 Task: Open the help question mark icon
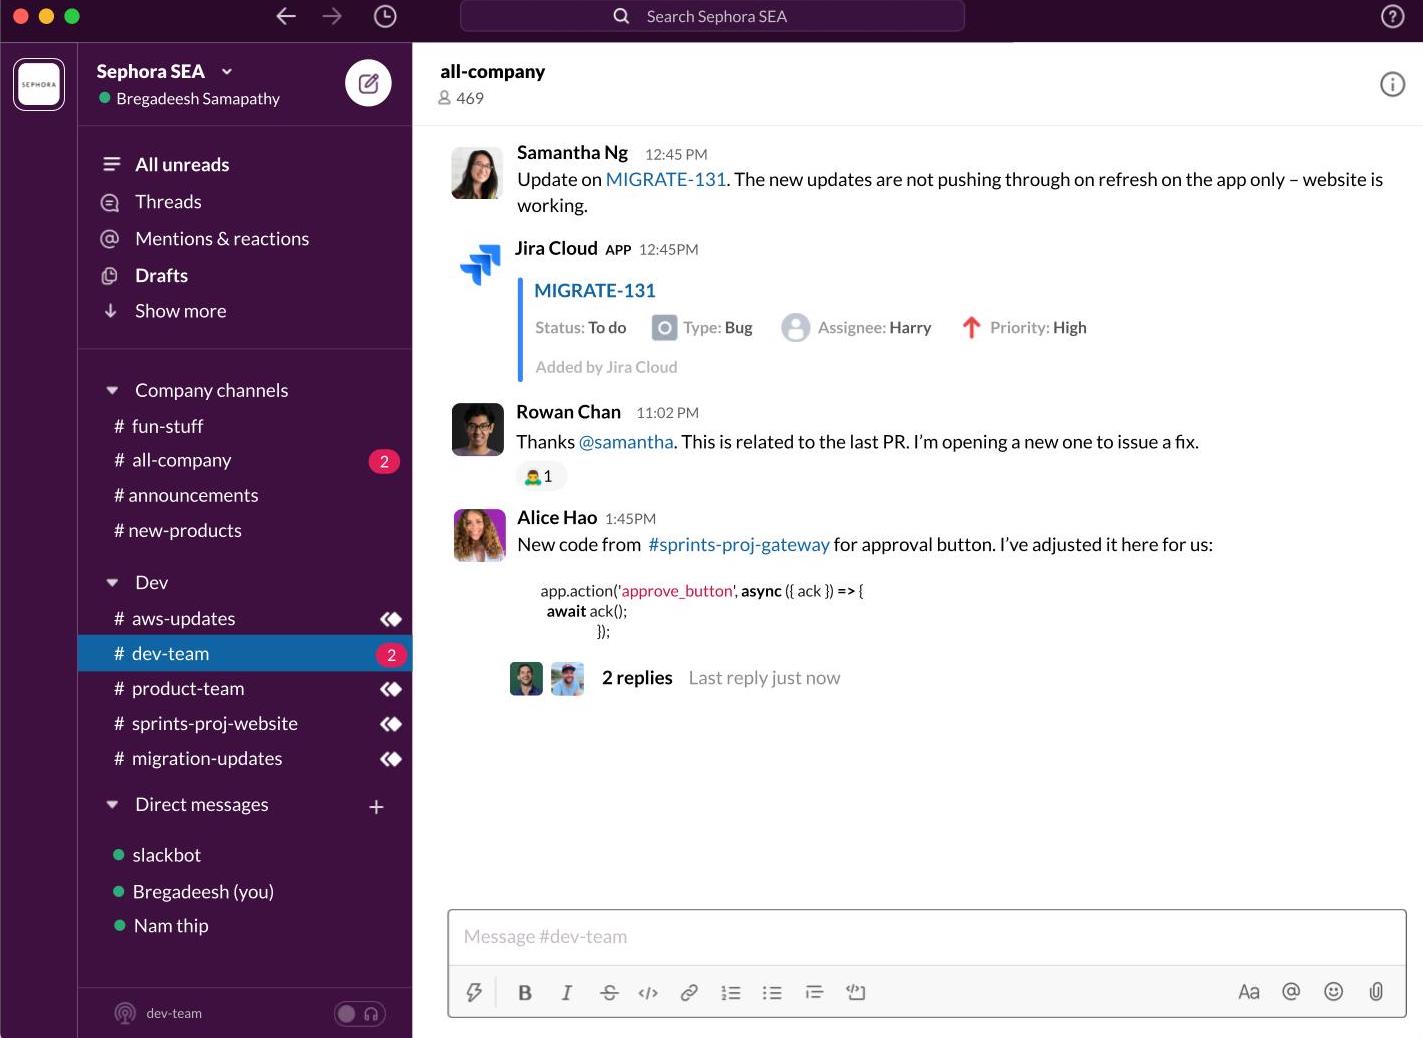tap(1392, 16)
